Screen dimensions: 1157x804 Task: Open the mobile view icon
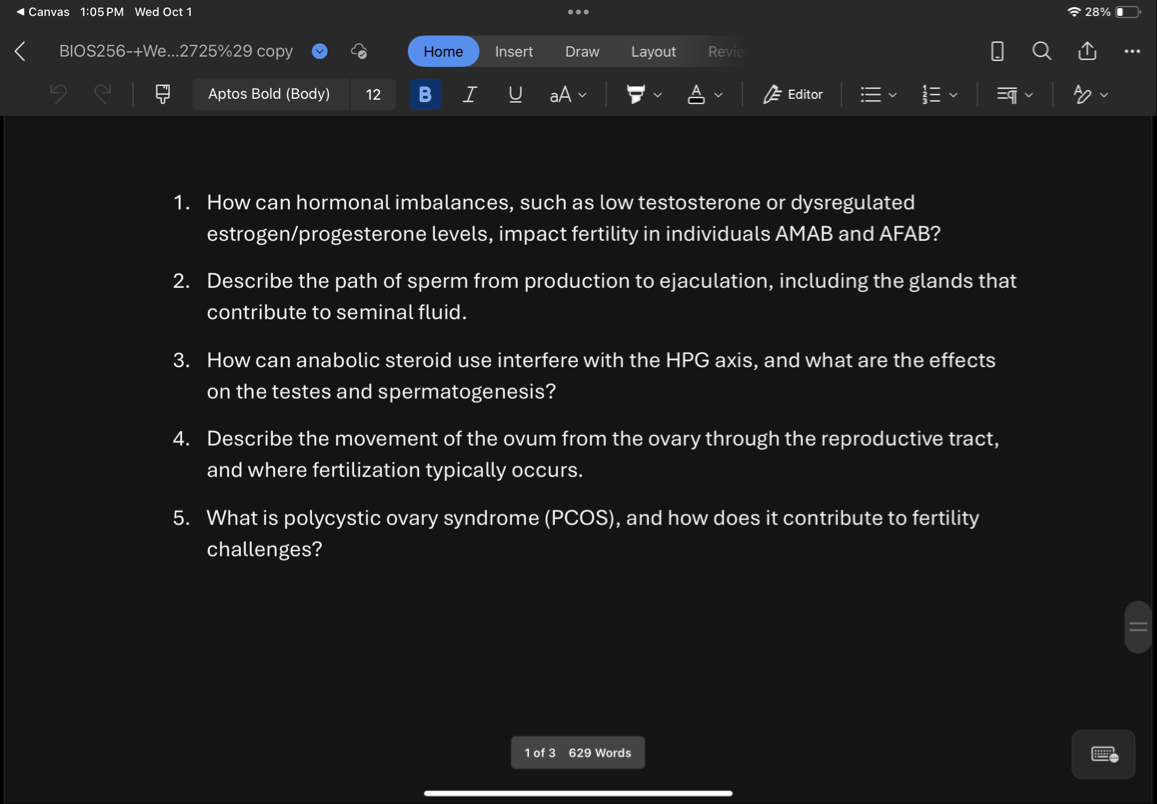(996, 52)
